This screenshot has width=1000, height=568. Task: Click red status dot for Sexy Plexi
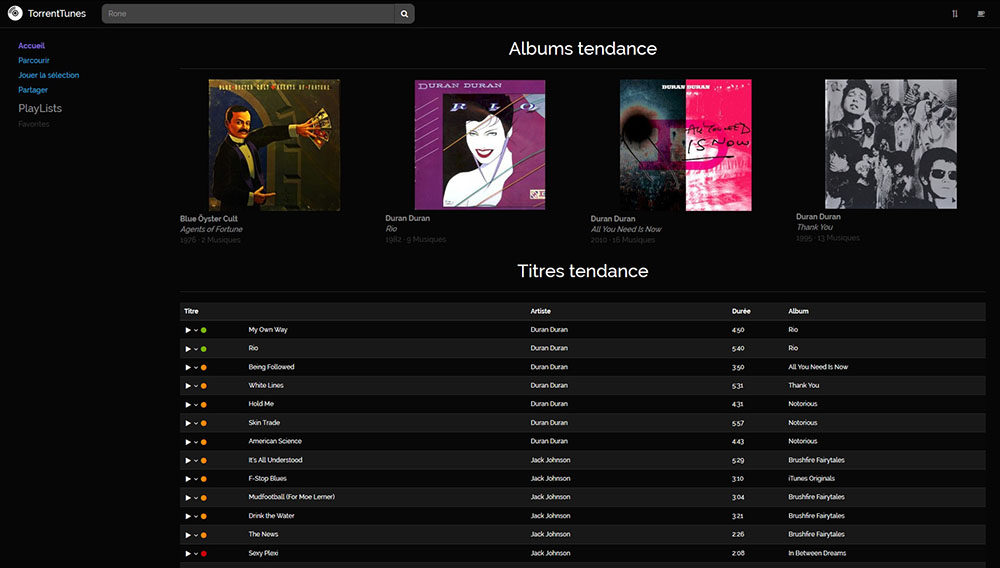tap(203, 553)
